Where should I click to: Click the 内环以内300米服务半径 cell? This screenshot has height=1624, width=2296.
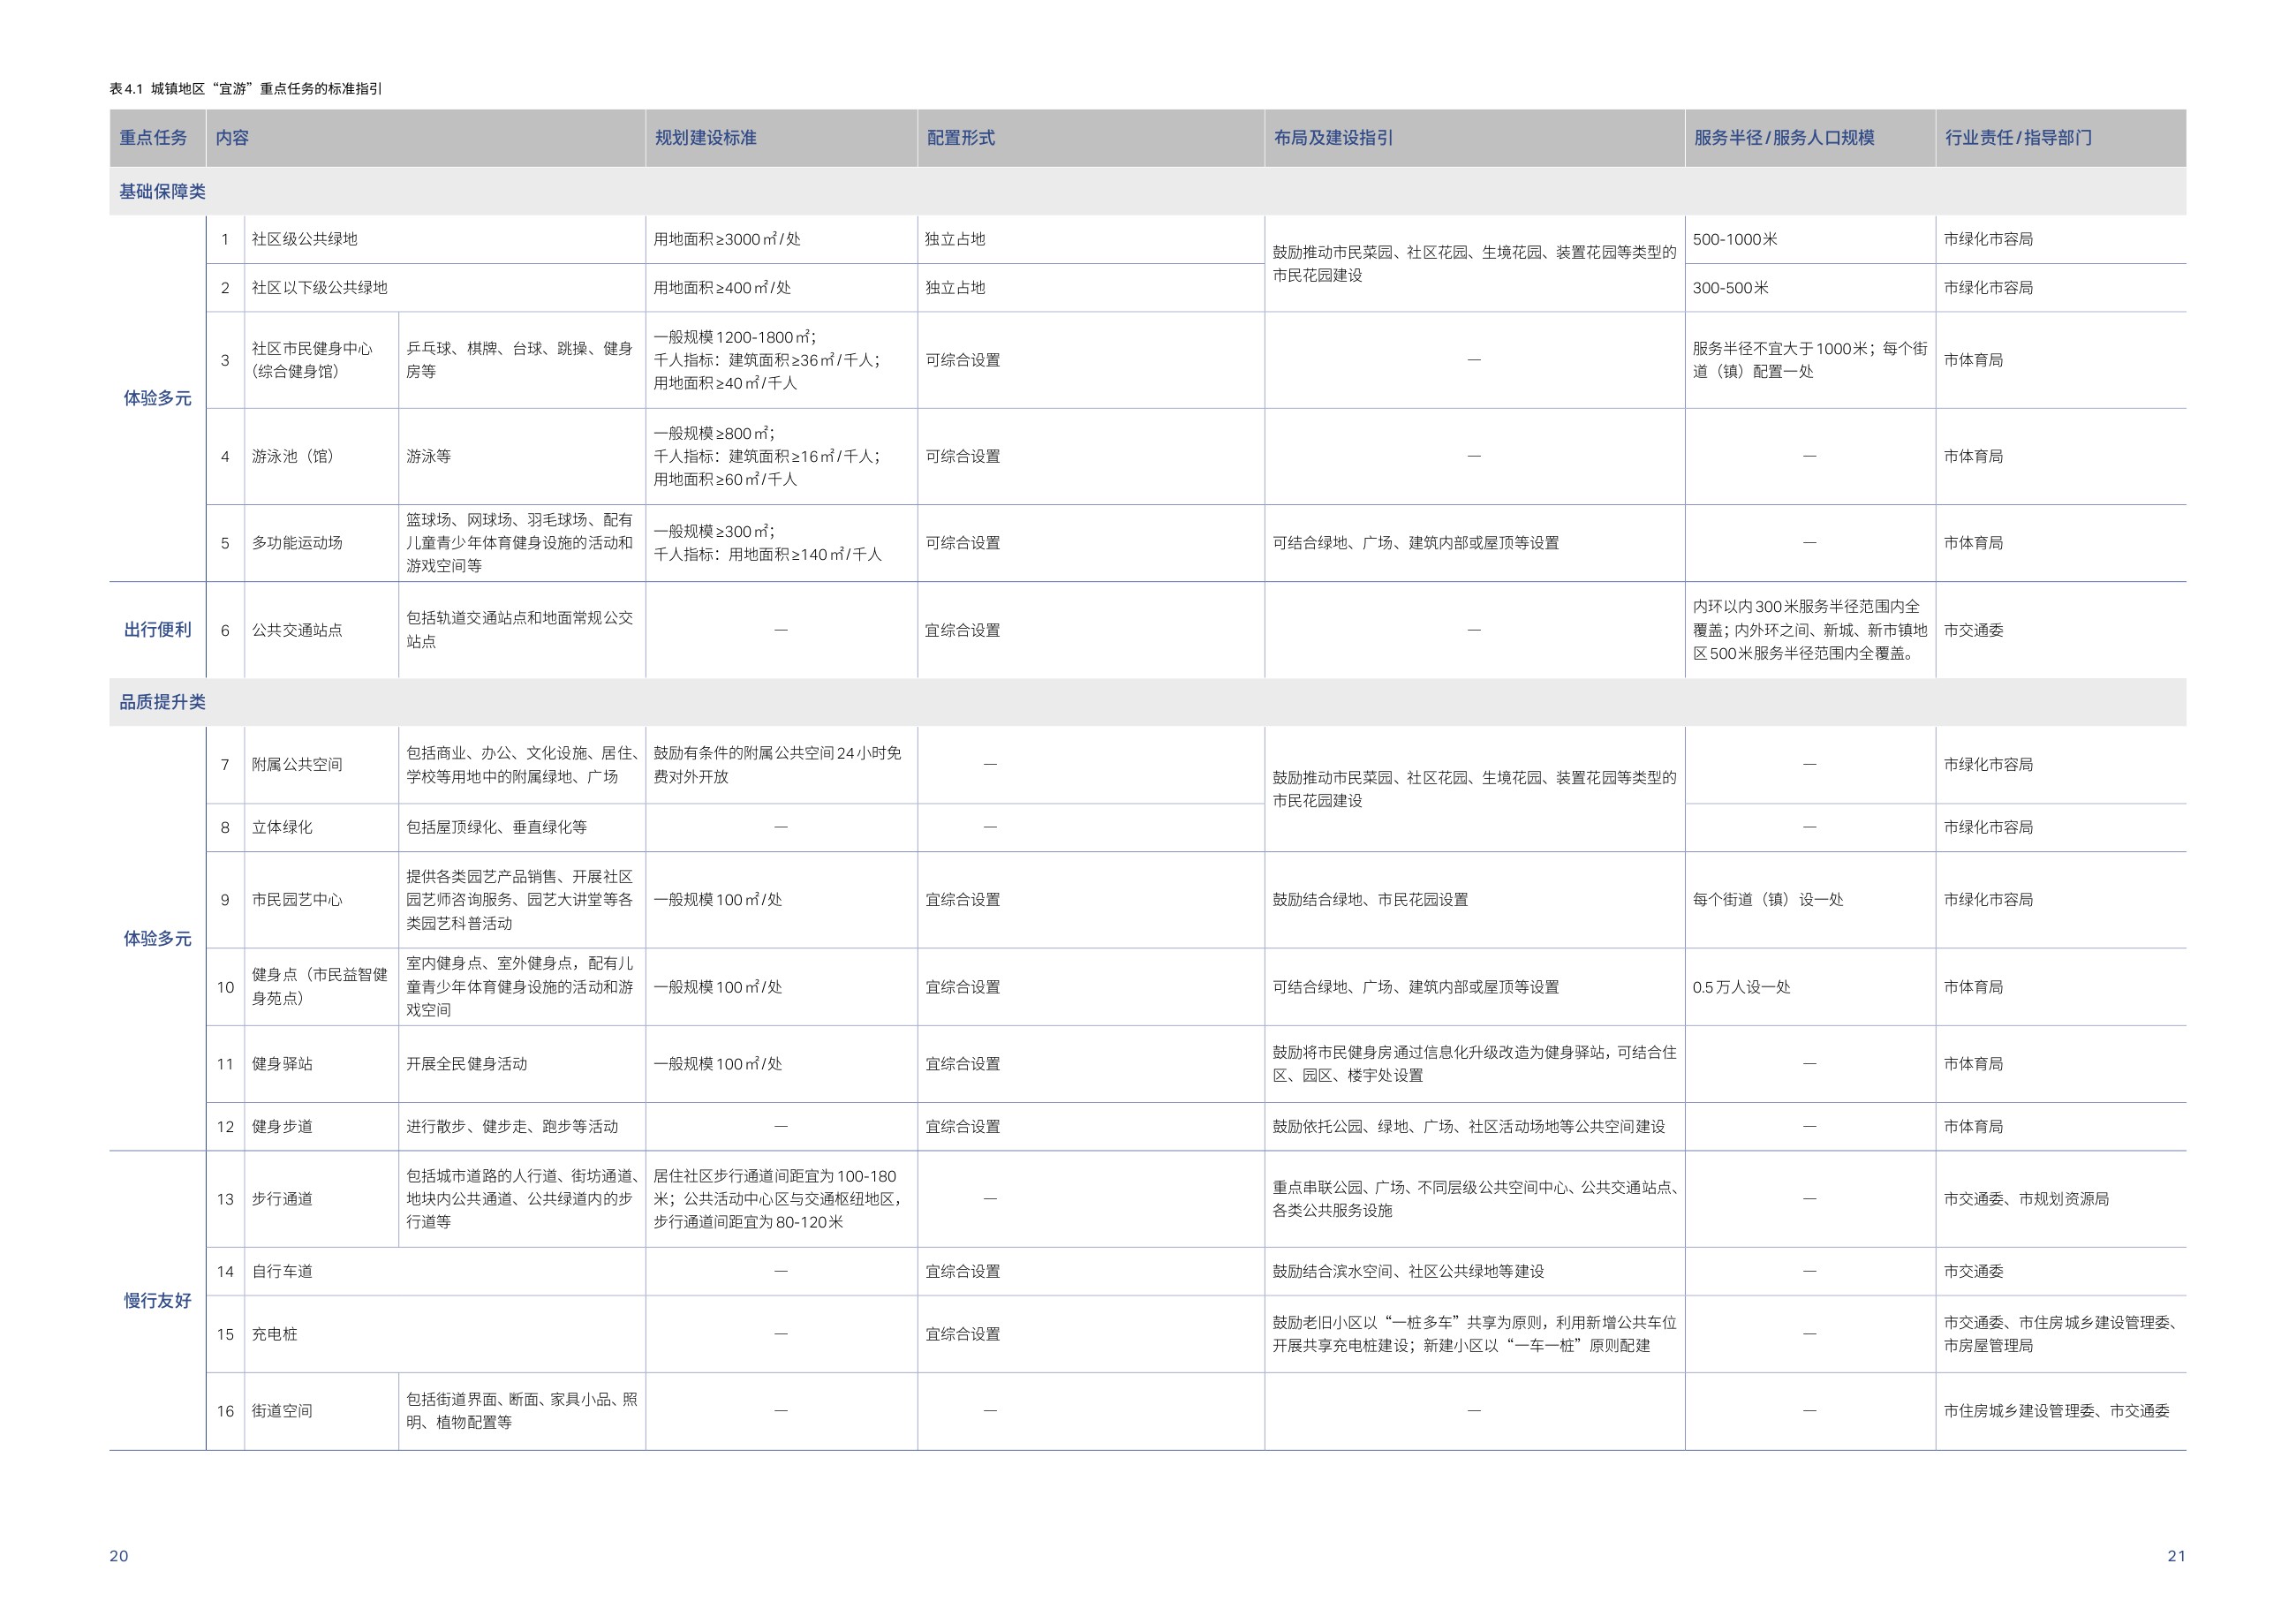[1809, 630]
